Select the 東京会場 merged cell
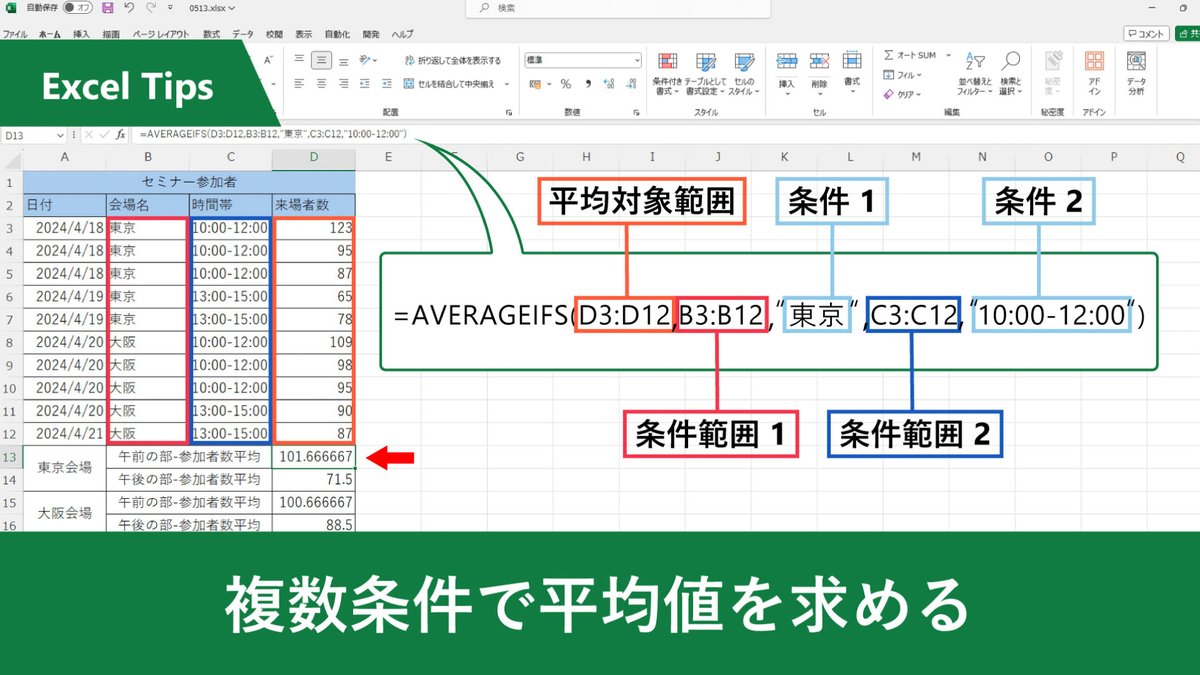Screen dimensions: 1200x675 pyautogui.click(x=65, y=468)
